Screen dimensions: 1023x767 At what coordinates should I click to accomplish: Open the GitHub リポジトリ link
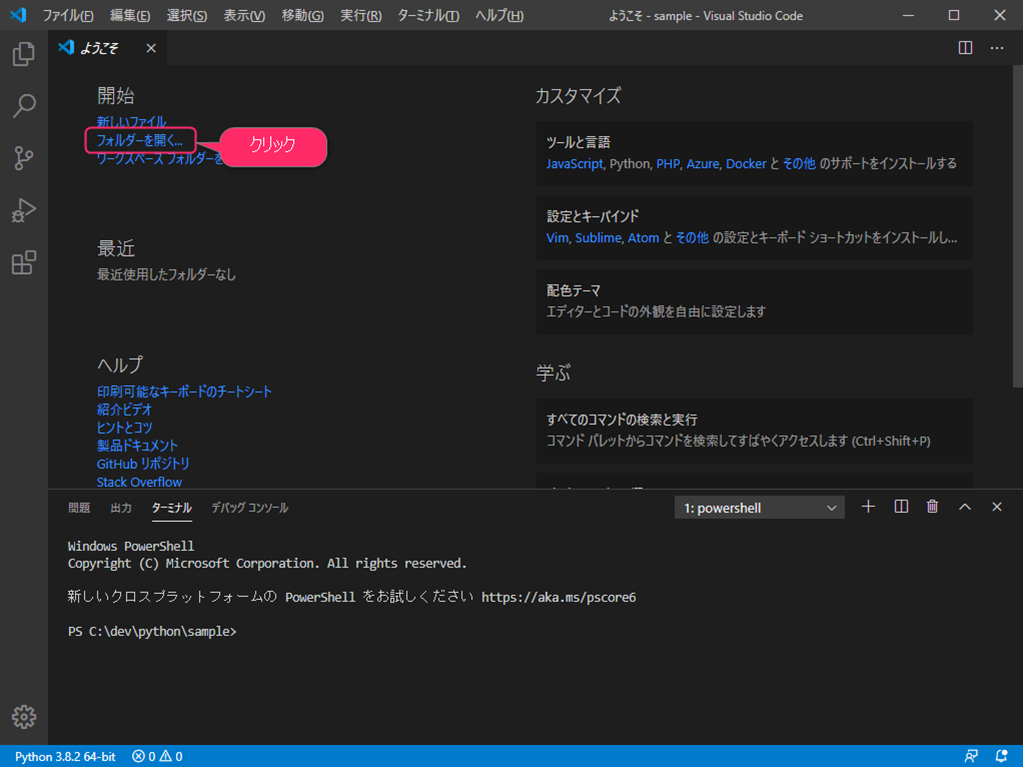pos(143,464)
